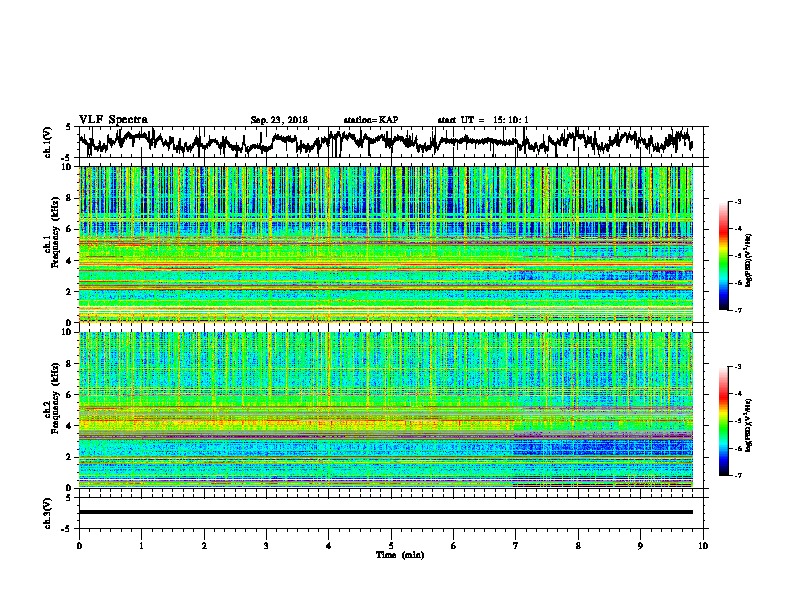The image size is (792, 612).
Task: Click the "-7" tick on ch.2 colorbar
Action: pyautogui.click(x=737, y=476)
